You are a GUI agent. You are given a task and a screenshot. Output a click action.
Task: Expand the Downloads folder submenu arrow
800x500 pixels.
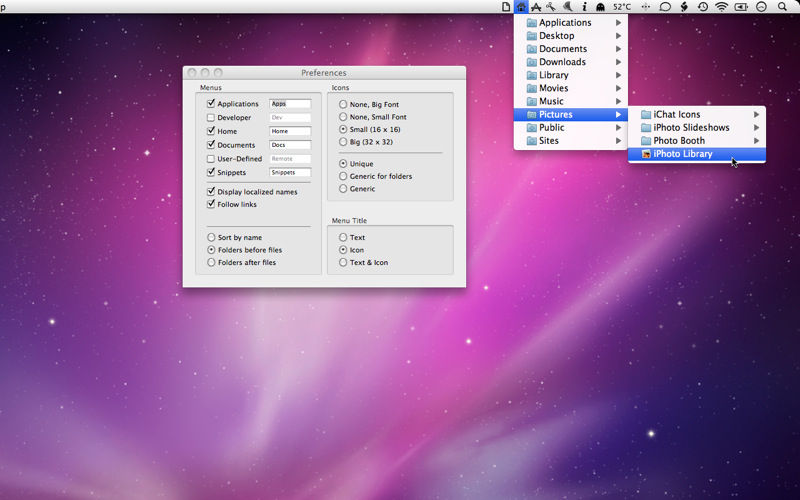click(x=618, y=62)
